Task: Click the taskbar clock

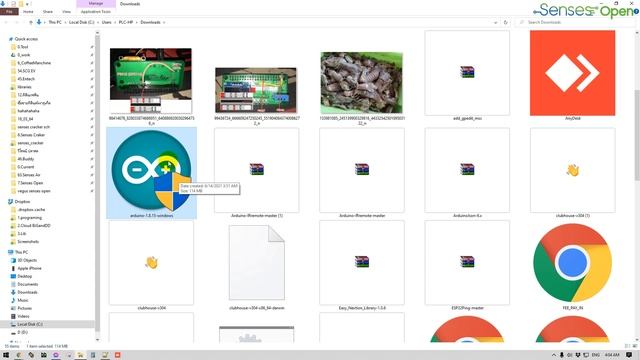Action: click(611, 355)
